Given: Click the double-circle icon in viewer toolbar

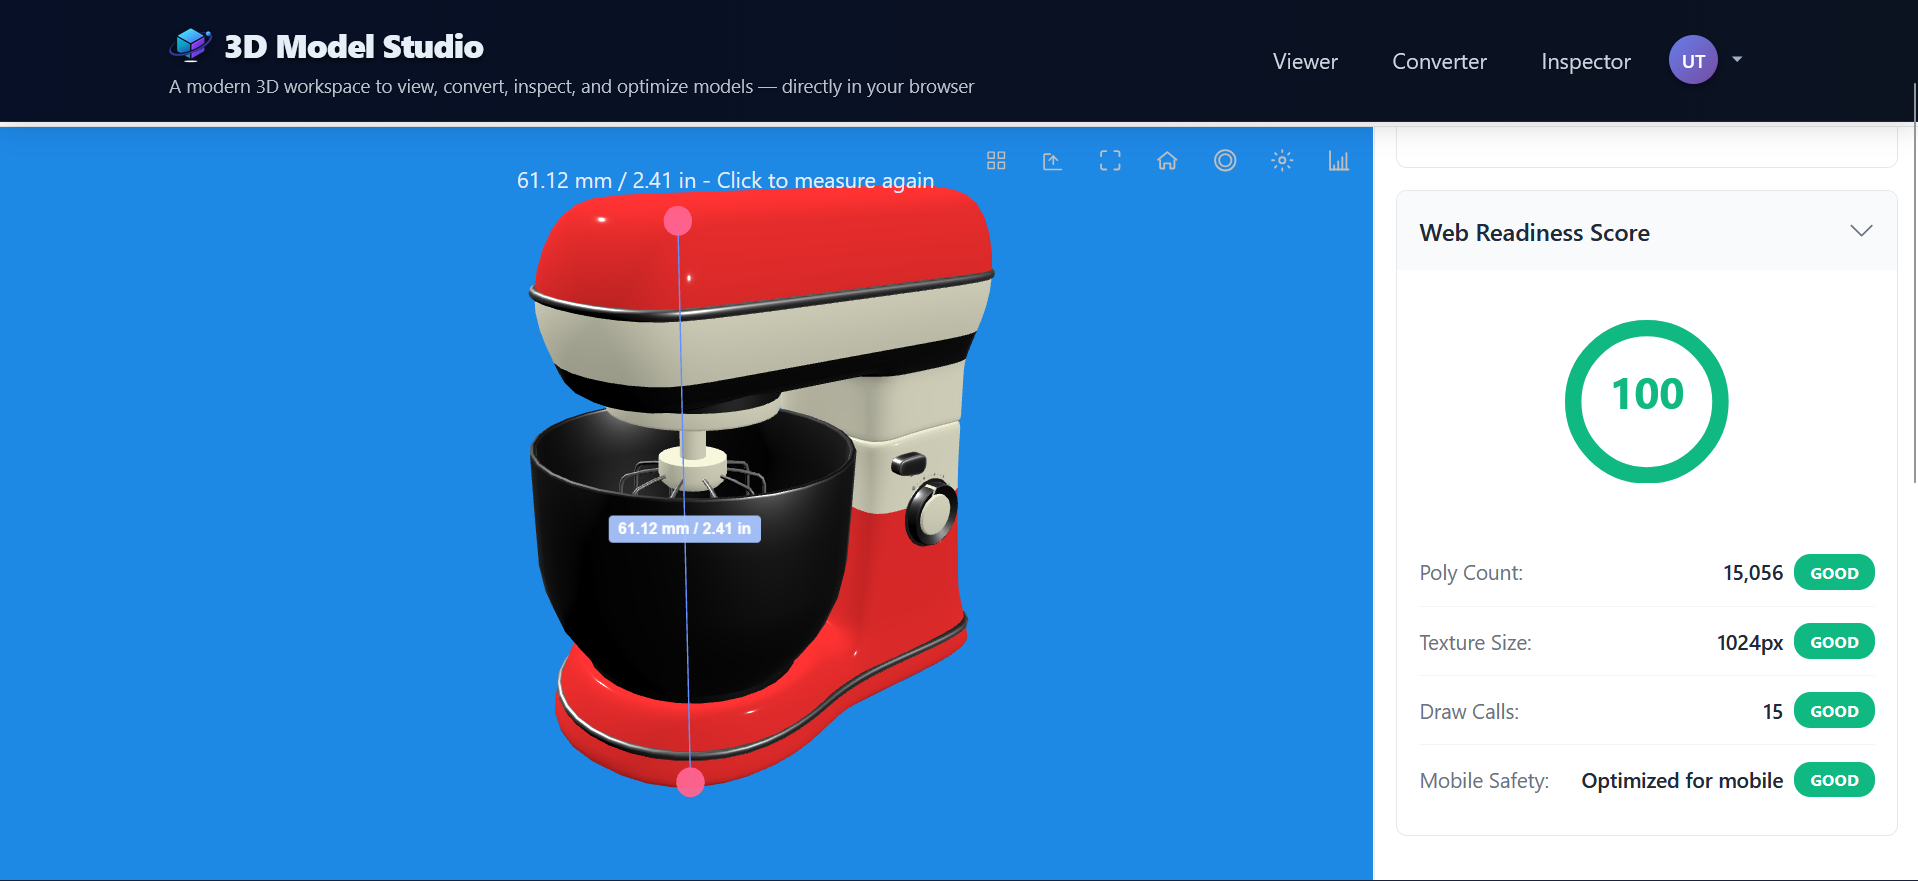Looking at the screenshot, I should pyautogui.click(x=1225, y=161).
